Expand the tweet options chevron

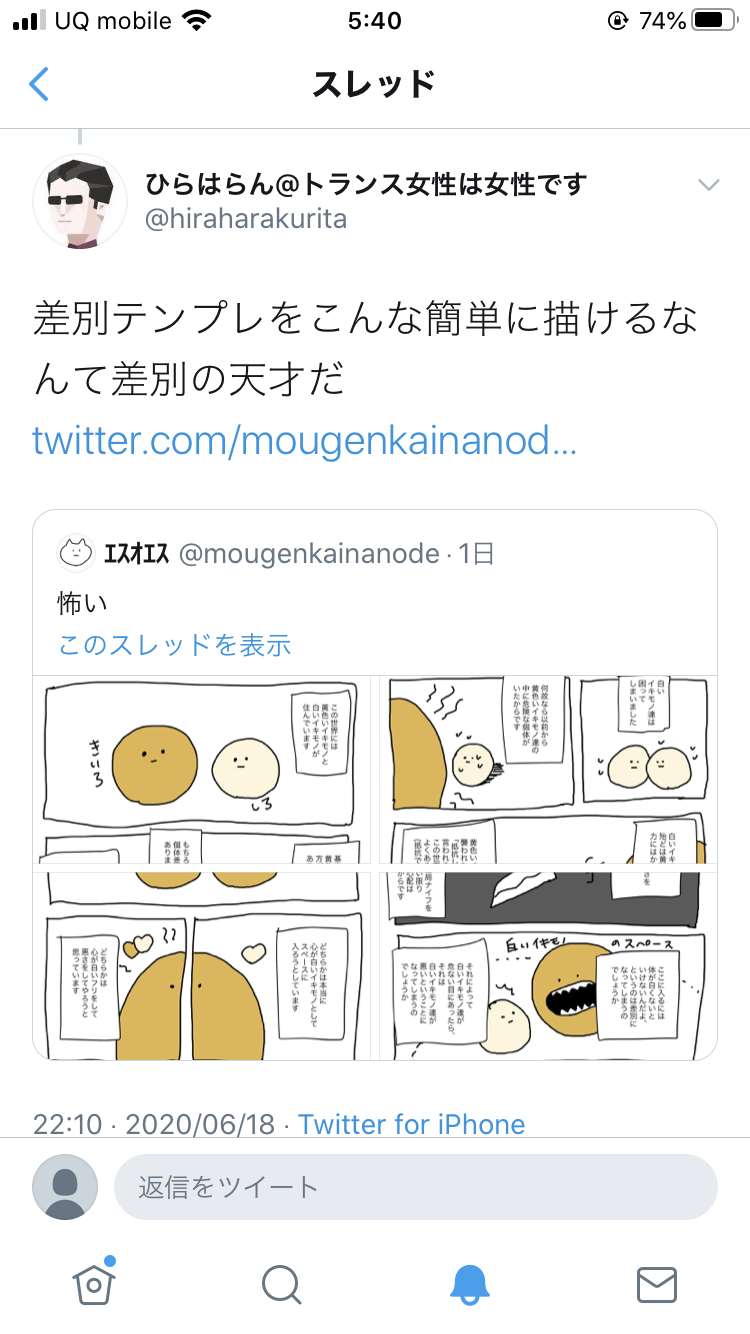tap(708, 185)
